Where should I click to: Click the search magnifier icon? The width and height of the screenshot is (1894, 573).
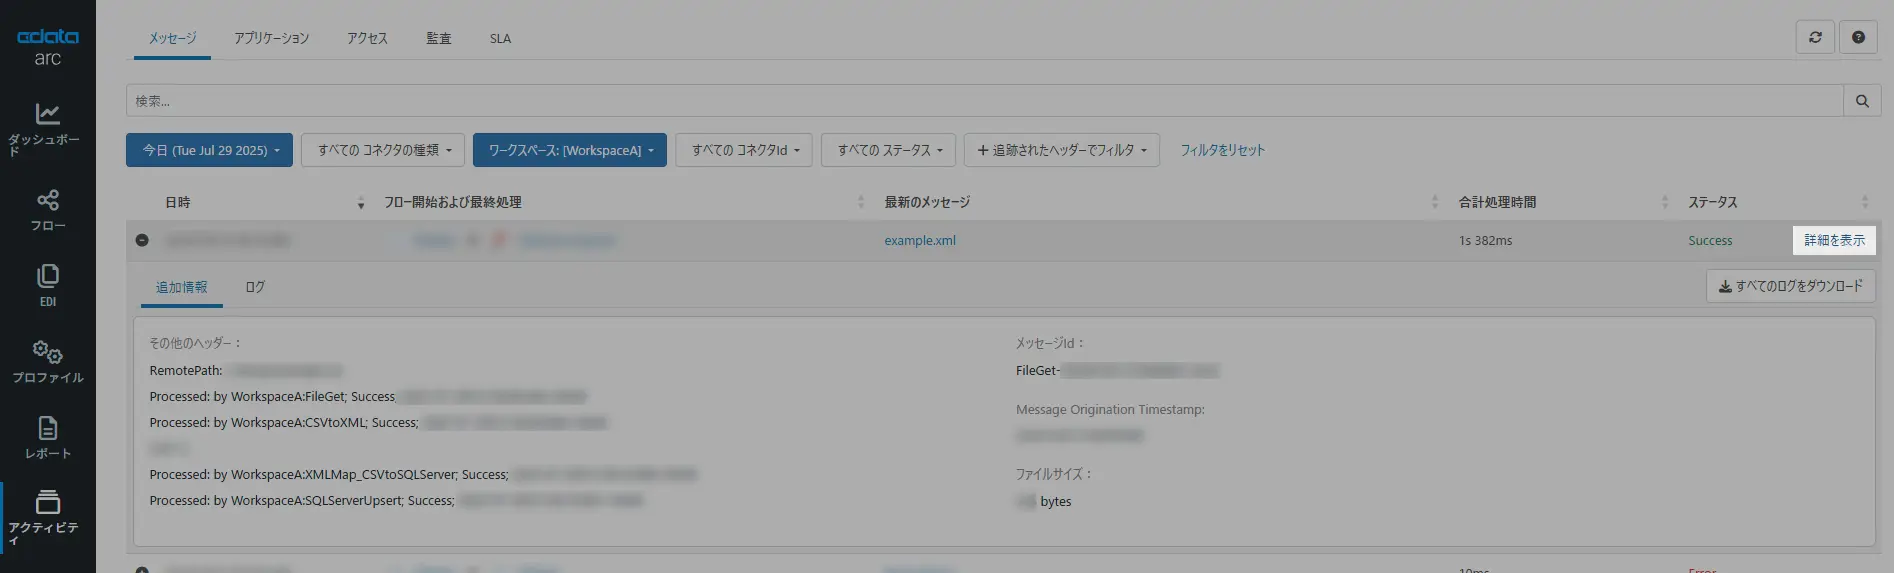tap(1862, 101)
